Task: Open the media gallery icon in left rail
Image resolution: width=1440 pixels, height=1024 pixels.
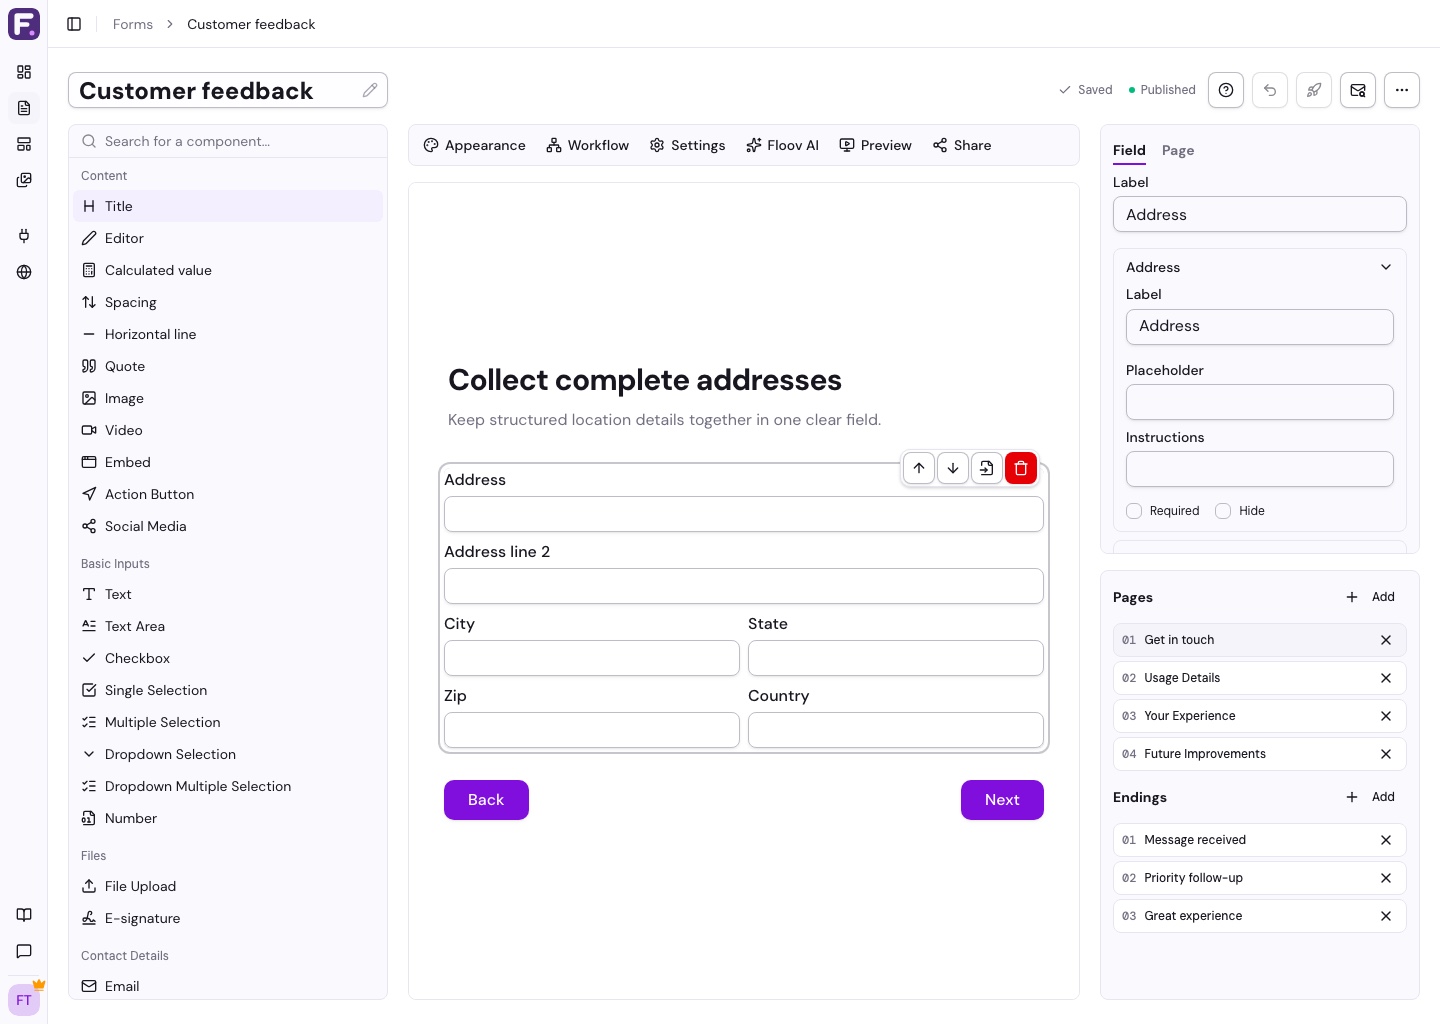Action: 24,180
